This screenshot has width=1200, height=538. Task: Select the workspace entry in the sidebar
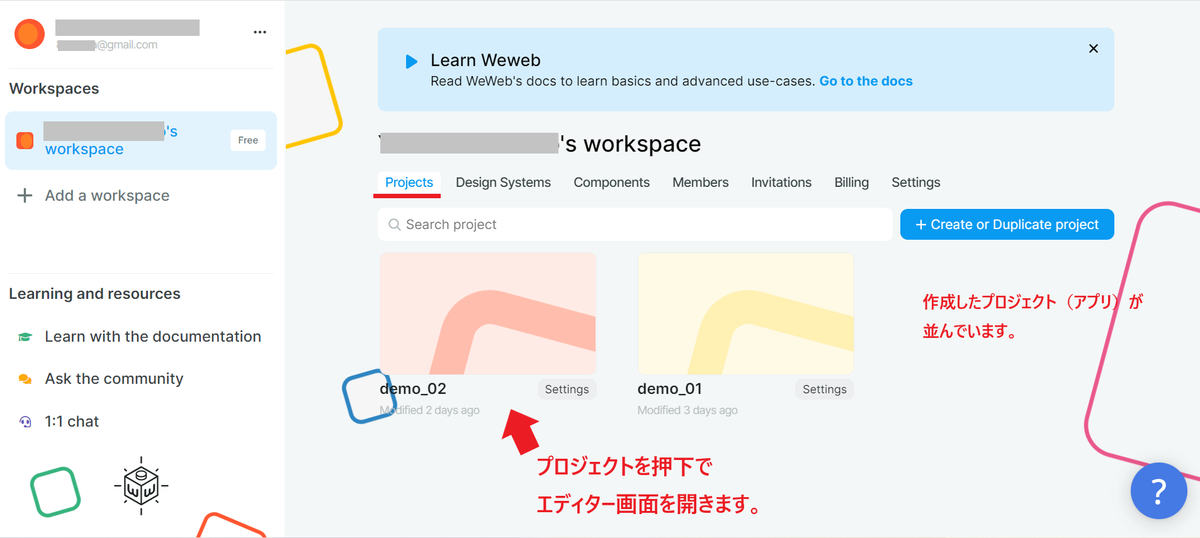pos(141,141)
